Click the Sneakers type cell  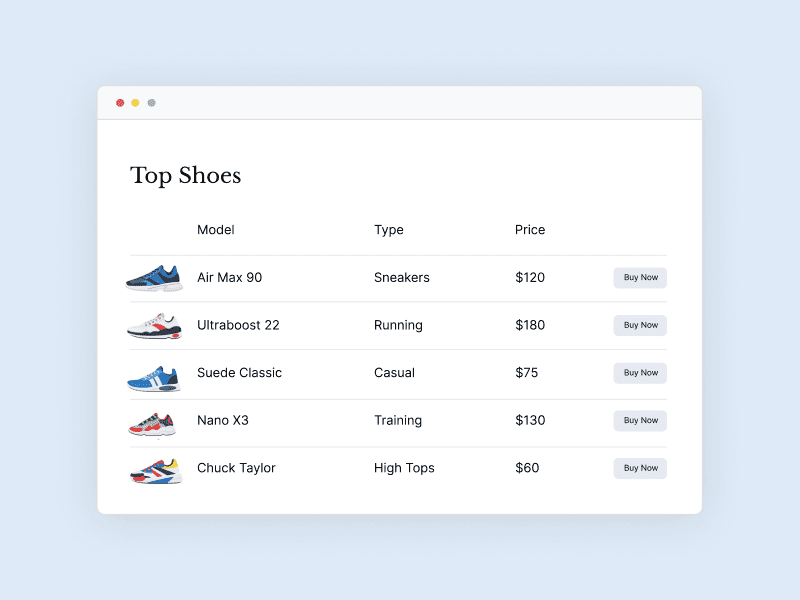pyautogui.click(x=402, y=278)
